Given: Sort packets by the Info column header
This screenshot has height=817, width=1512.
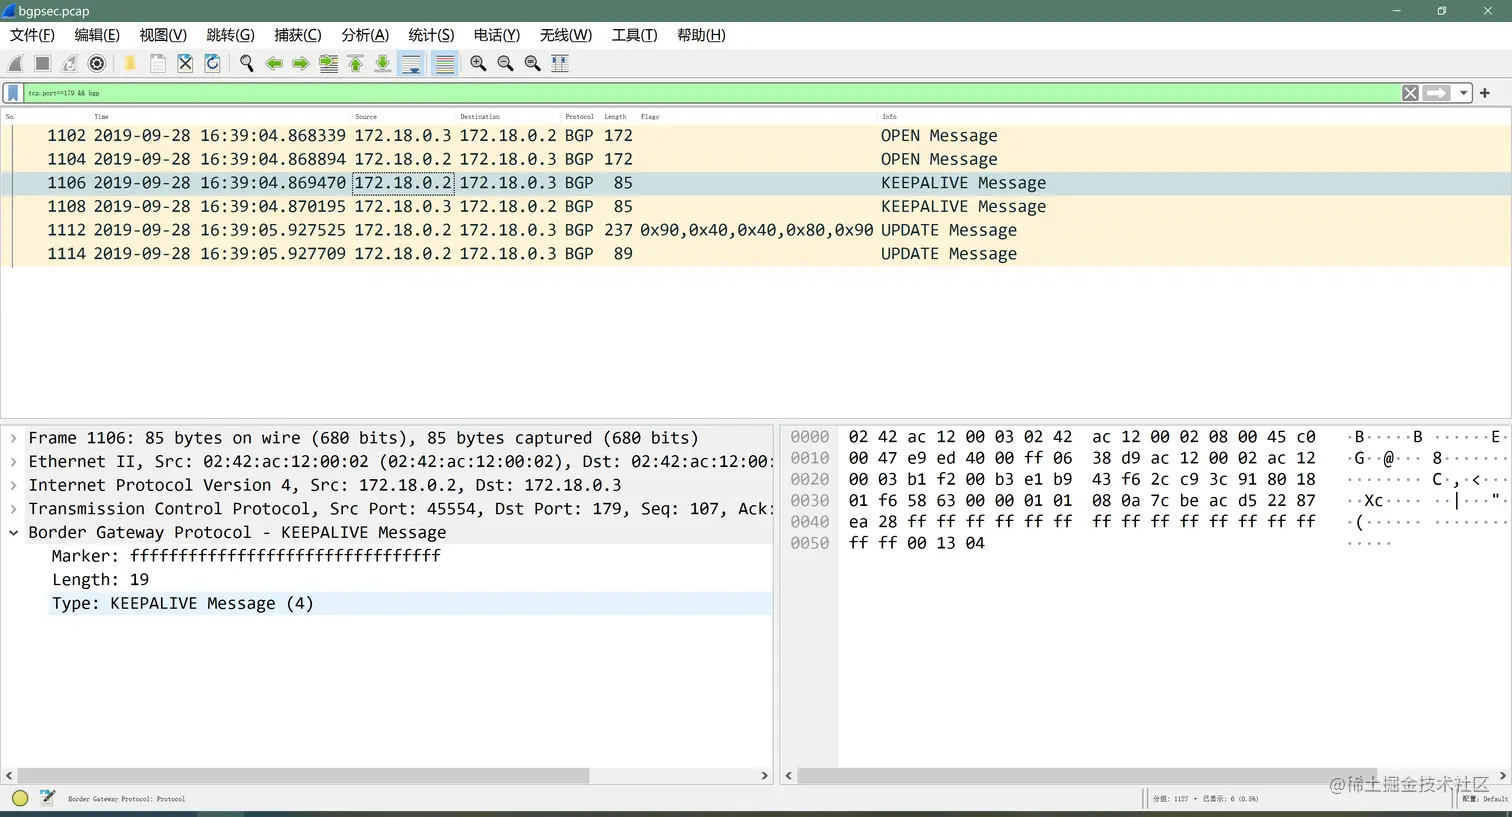Looking at the screenshot, I should pyautogui.click(x=1193, y=117).
